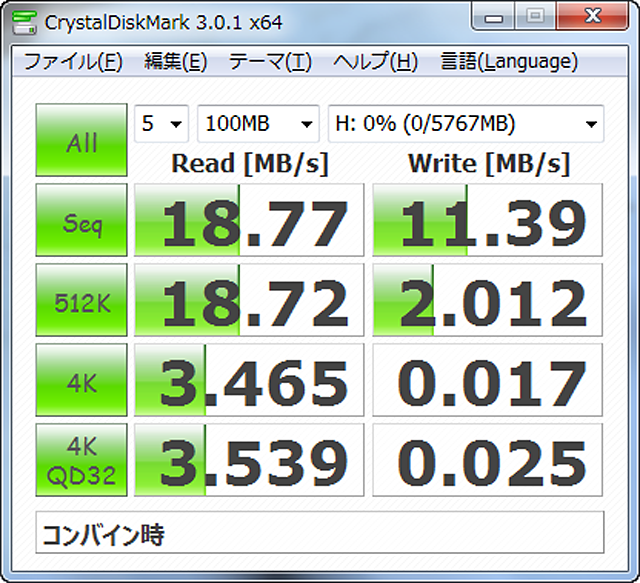Open the ヘルプ(H) menu
Screen dimensions: 640x583
click(x=375, y=62)
